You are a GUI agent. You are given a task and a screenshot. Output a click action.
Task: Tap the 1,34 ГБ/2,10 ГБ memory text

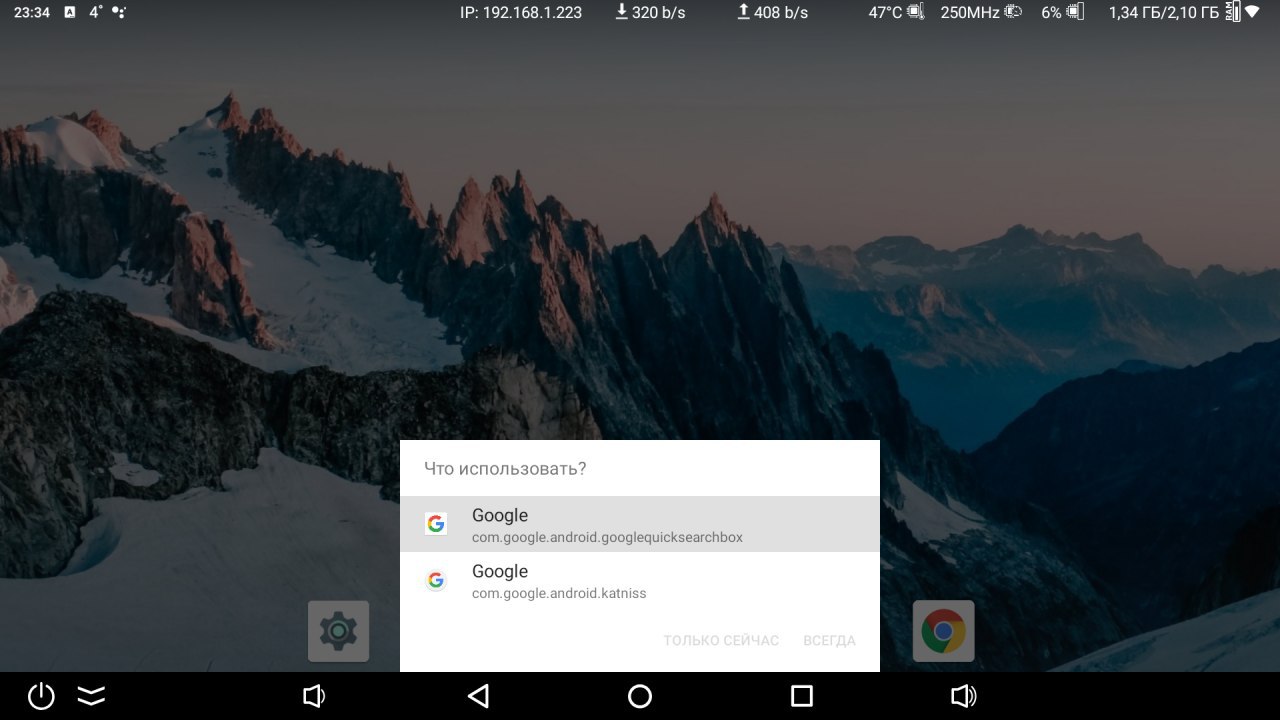click(1164, 12)
